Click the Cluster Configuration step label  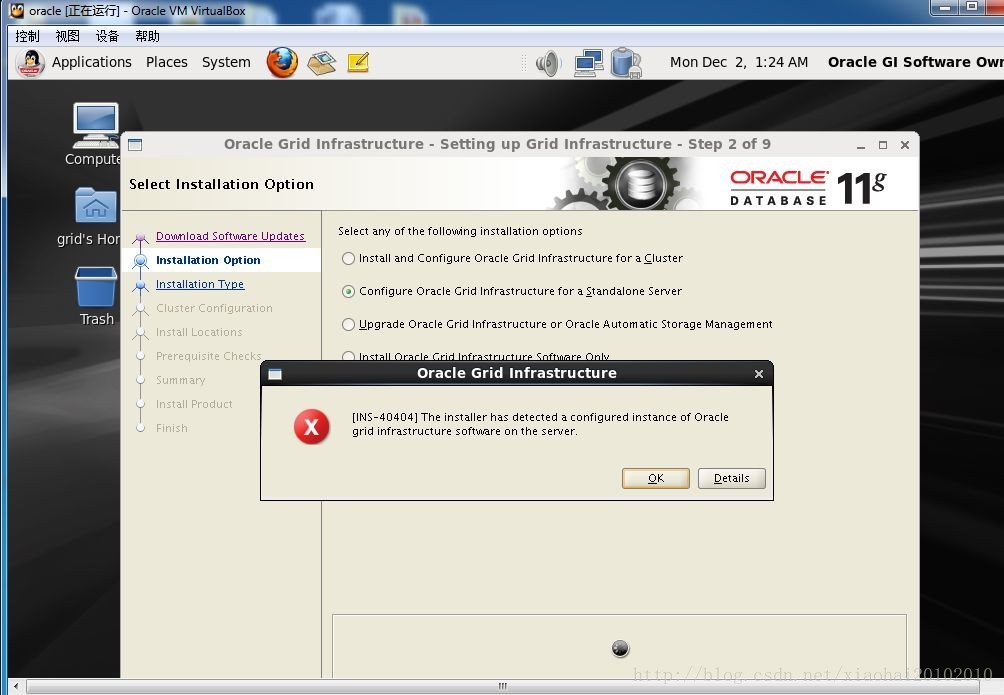click(x=215, y=308)
